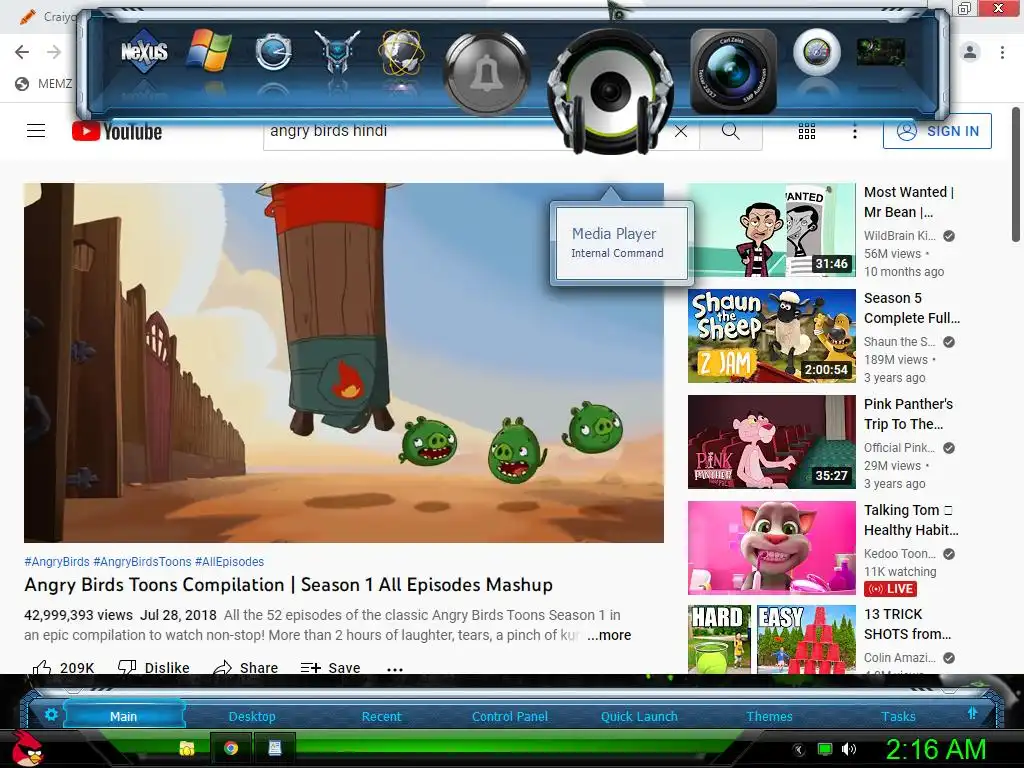Open the Nexus logo in the dock

coord(144,51)
